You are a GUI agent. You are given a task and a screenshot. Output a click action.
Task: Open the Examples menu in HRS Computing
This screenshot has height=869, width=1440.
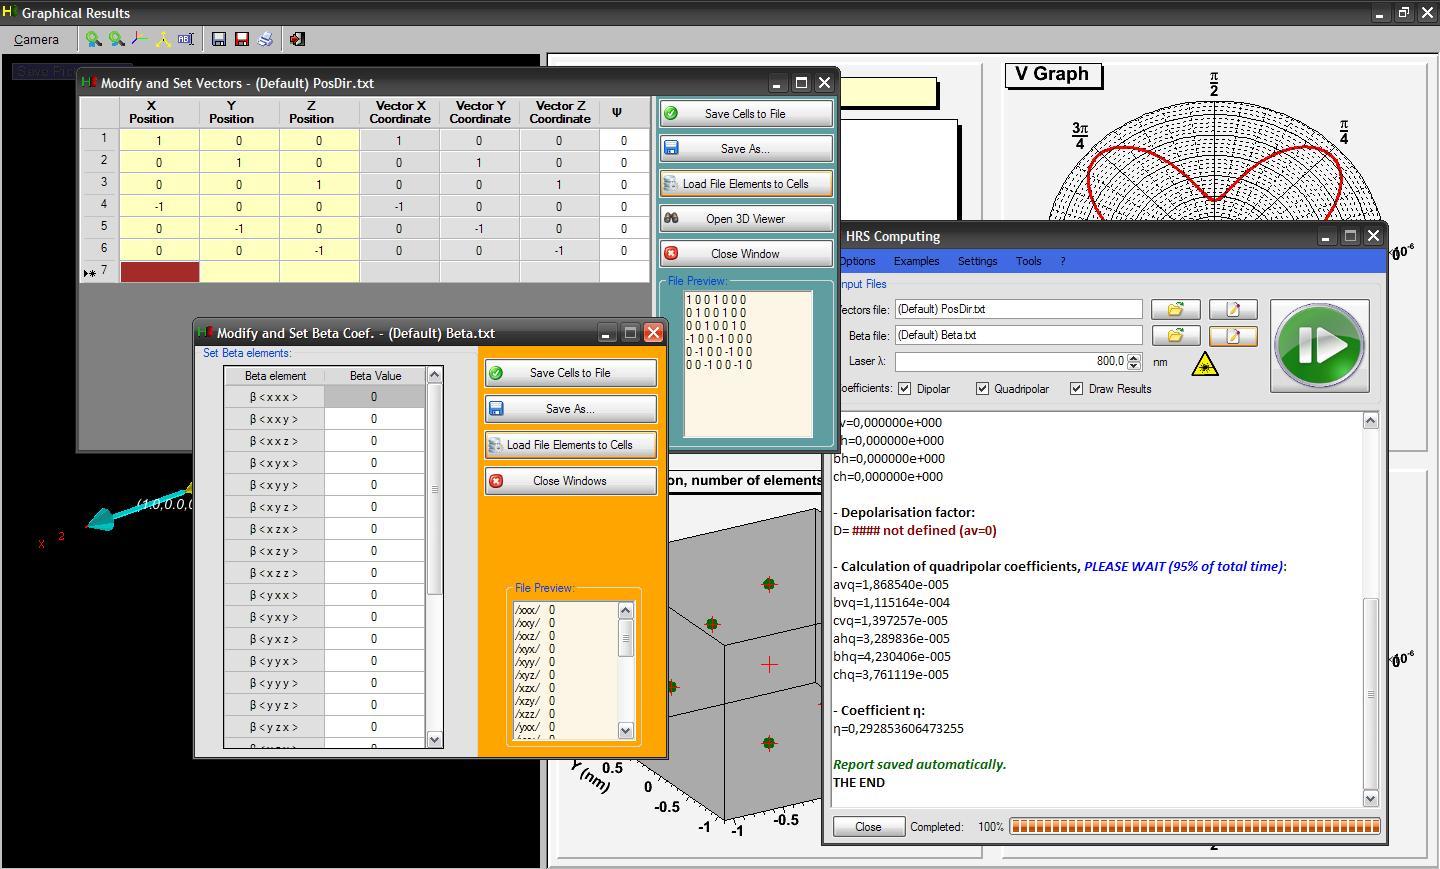[x=916, y=261]
